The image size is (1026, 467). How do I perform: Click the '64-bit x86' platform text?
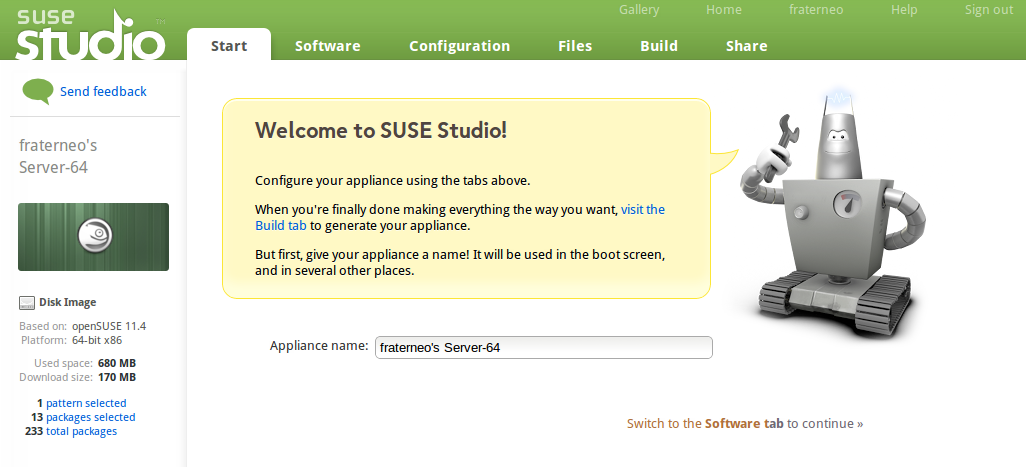click(x=97, y=340)
